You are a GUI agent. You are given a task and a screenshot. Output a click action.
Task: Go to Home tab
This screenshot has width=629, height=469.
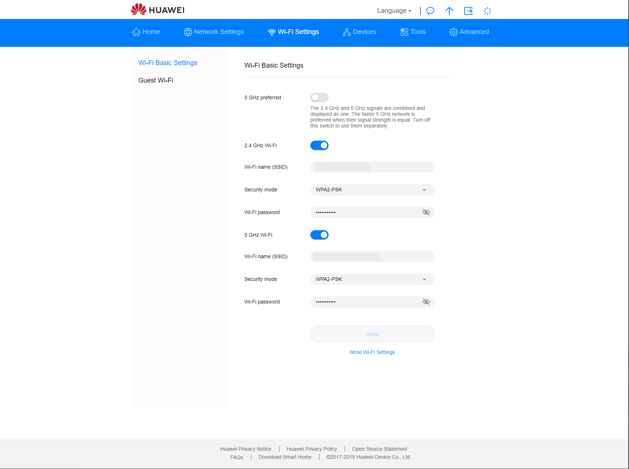click(x=146, y=32)
